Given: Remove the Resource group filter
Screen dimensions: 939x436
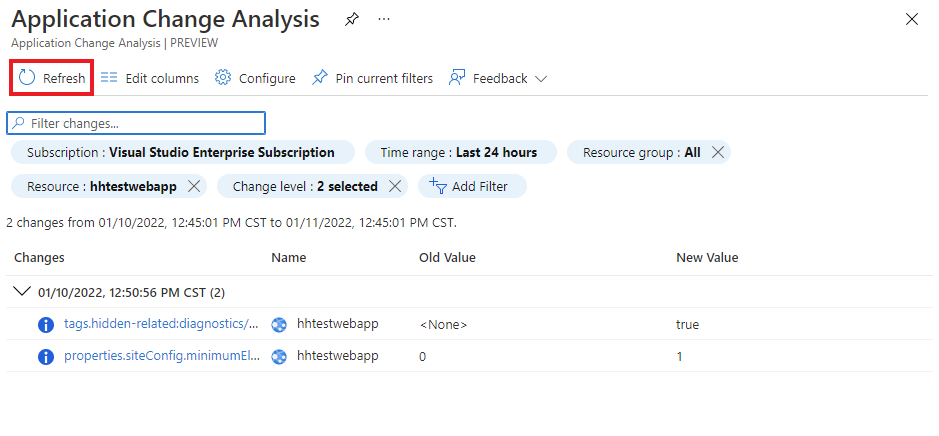Looking at the screenshot, I should point(718,153).
